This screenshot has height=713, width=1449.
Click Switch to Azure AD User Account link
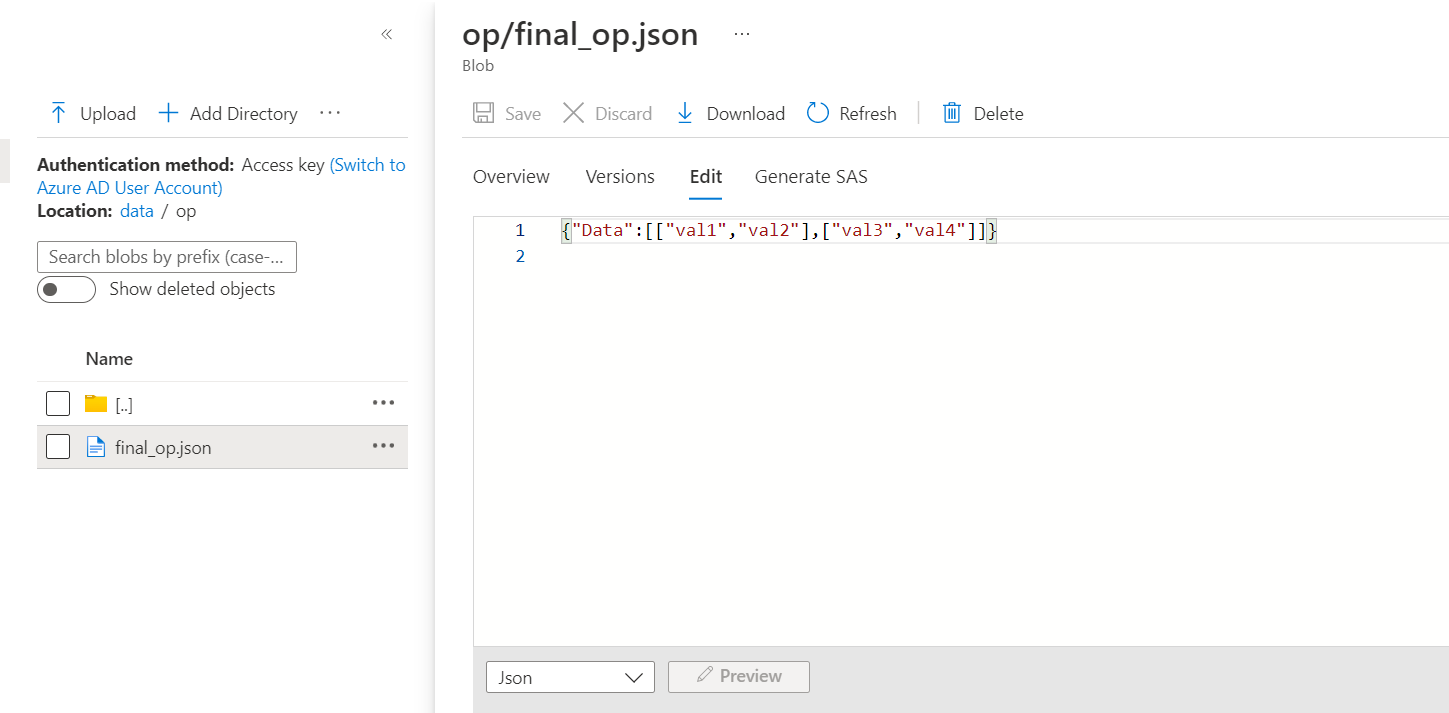point(221,176)
